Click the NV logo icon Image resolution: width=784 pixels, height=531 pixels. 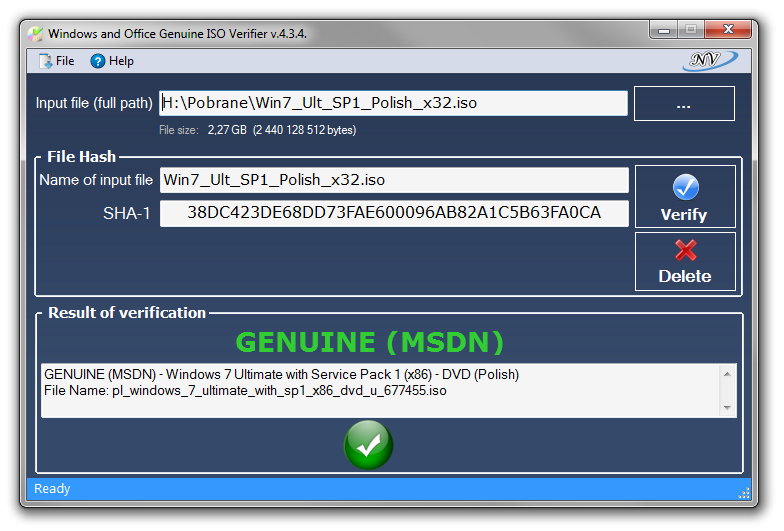tap(710, 60)
